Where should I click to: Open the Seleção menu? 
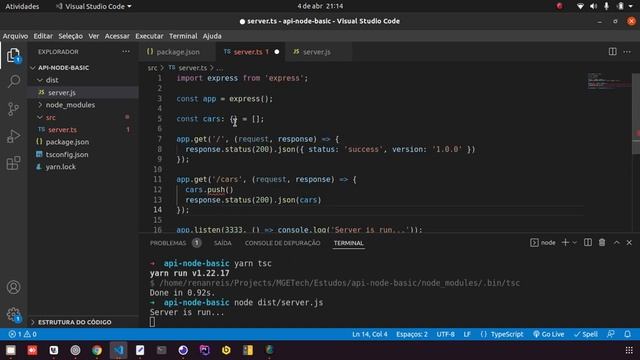click(70, 36)
